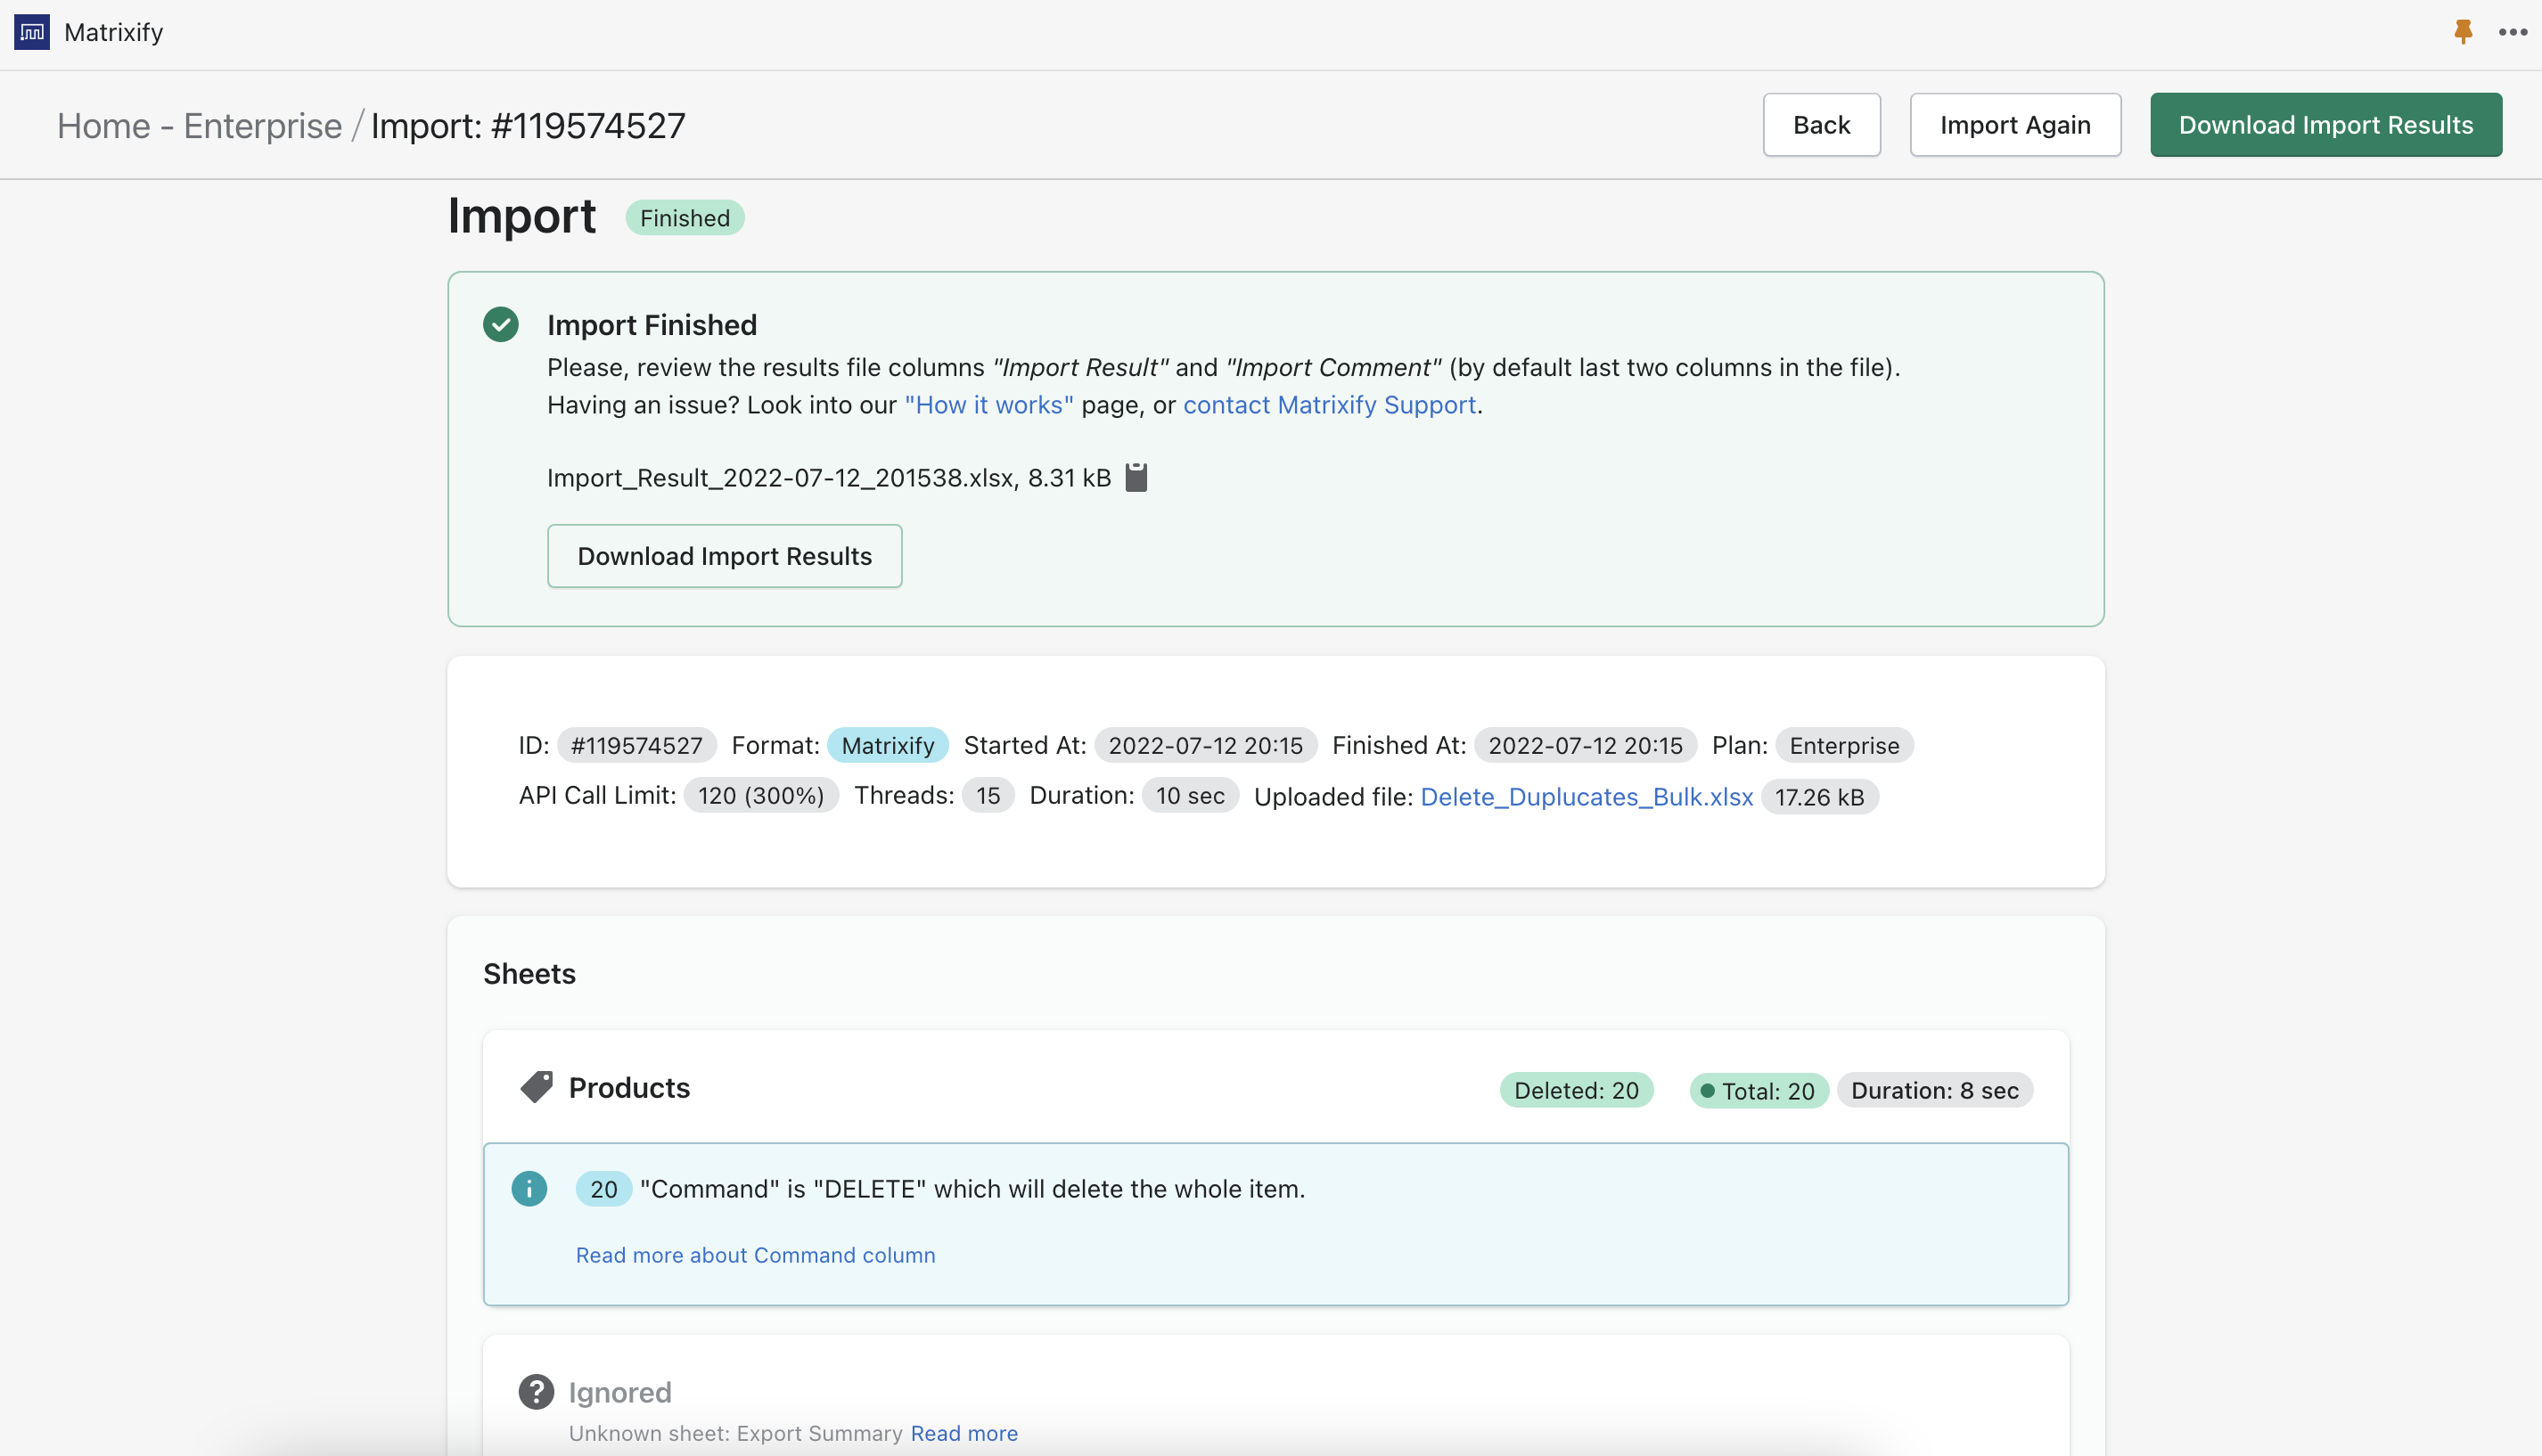Click the orange pin icon

(2463, 32)
